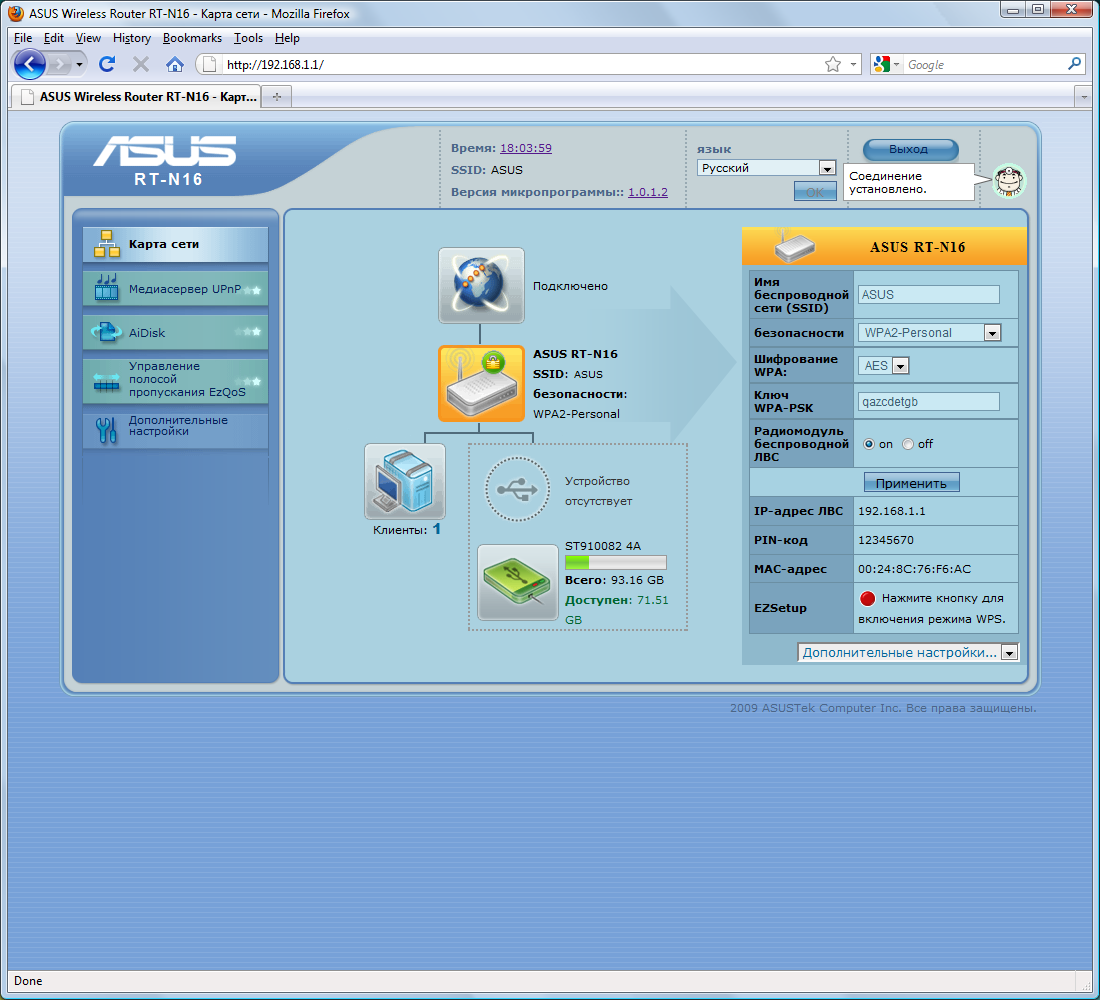
Task: Click the forward navigation arrow
Action: pos(60,65)
